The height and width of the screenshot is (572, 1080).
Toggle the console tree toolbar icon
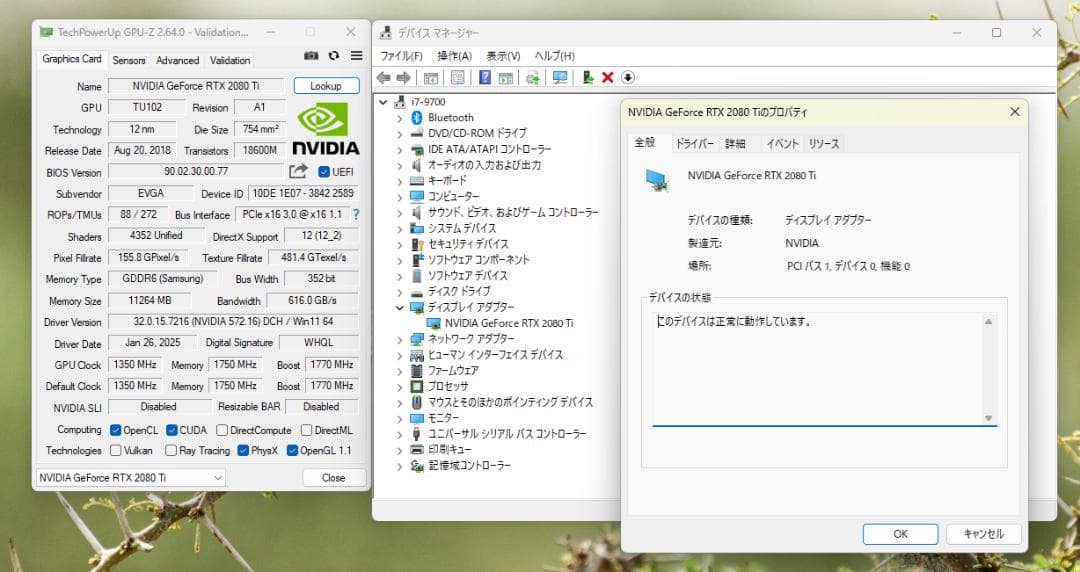[431, 78]
